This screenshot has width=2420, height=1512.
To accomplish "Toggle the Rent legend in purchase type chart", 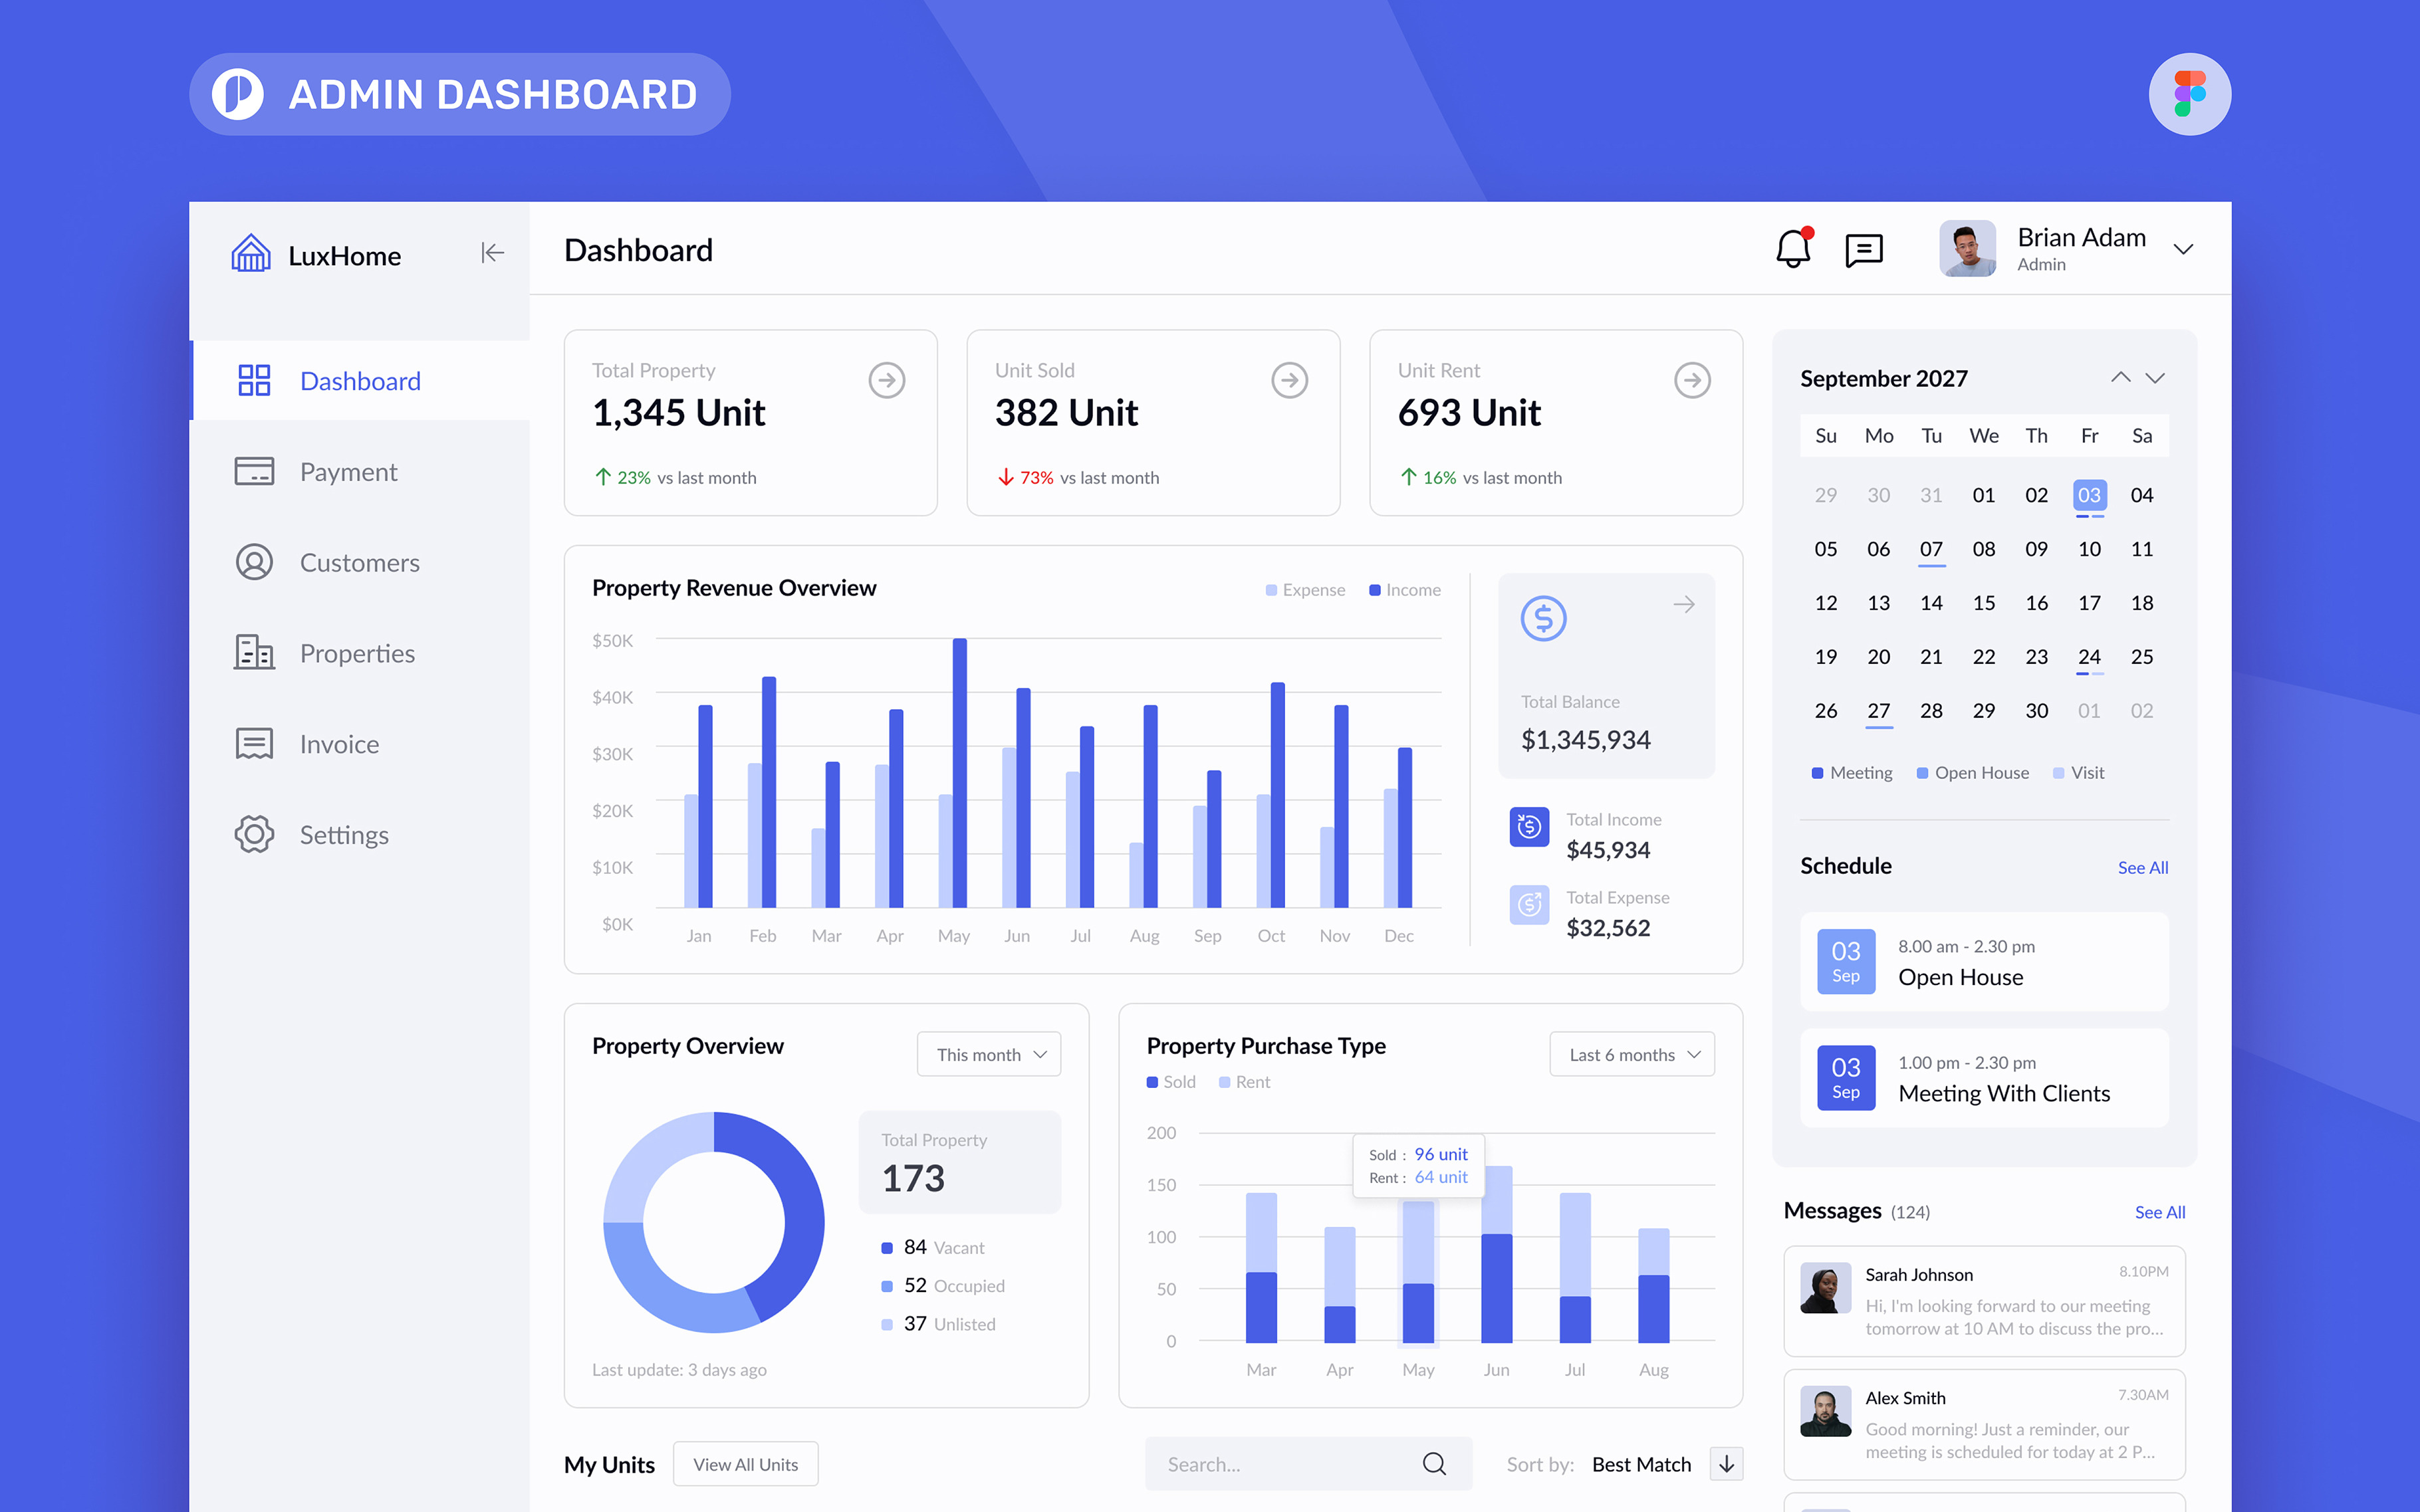I will point(1244,1082).
